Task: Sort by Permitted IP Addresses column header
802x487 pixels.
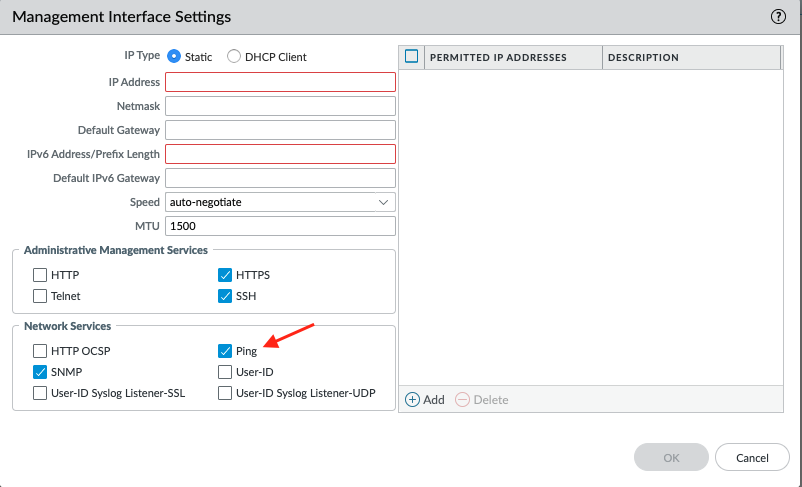Action: point(498,57)
